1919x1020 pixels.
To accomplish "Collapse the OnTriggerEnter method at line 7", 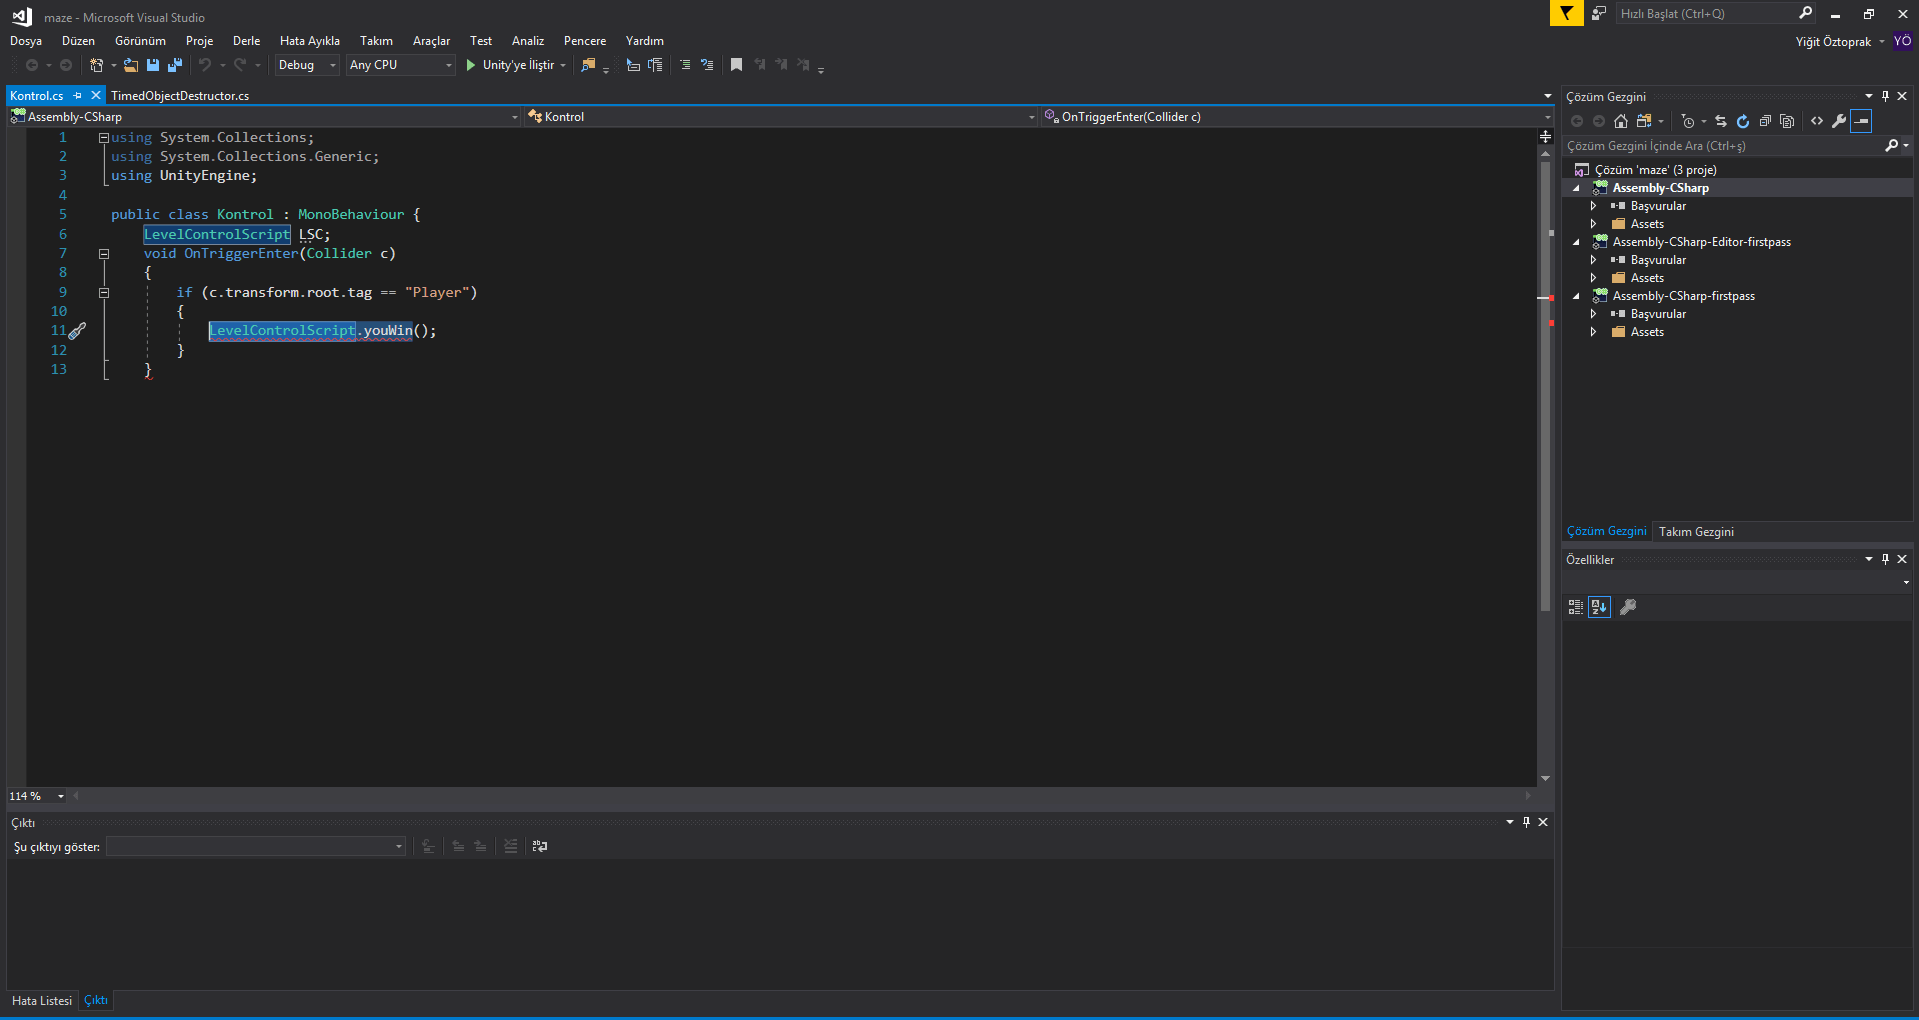I will pyautogui.click(x=103, y=254).
